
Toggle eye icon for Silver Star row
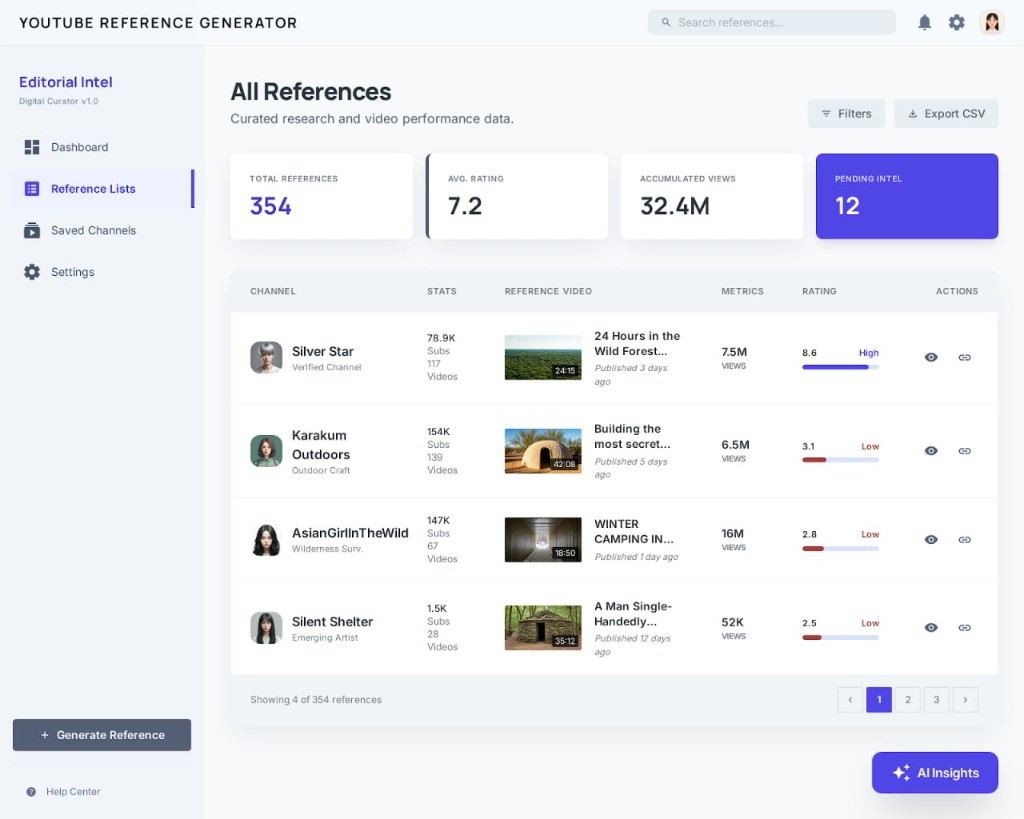click(x=931, y=357)
